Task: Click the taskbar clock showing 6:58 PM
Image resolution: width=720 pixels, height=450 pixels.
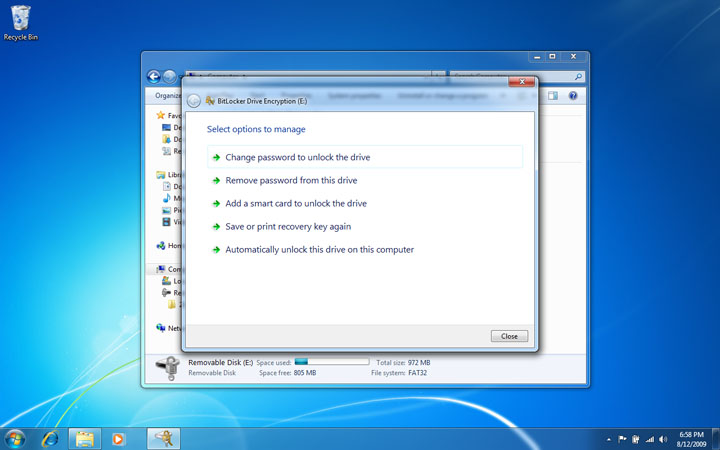Action: coord(690,438)
